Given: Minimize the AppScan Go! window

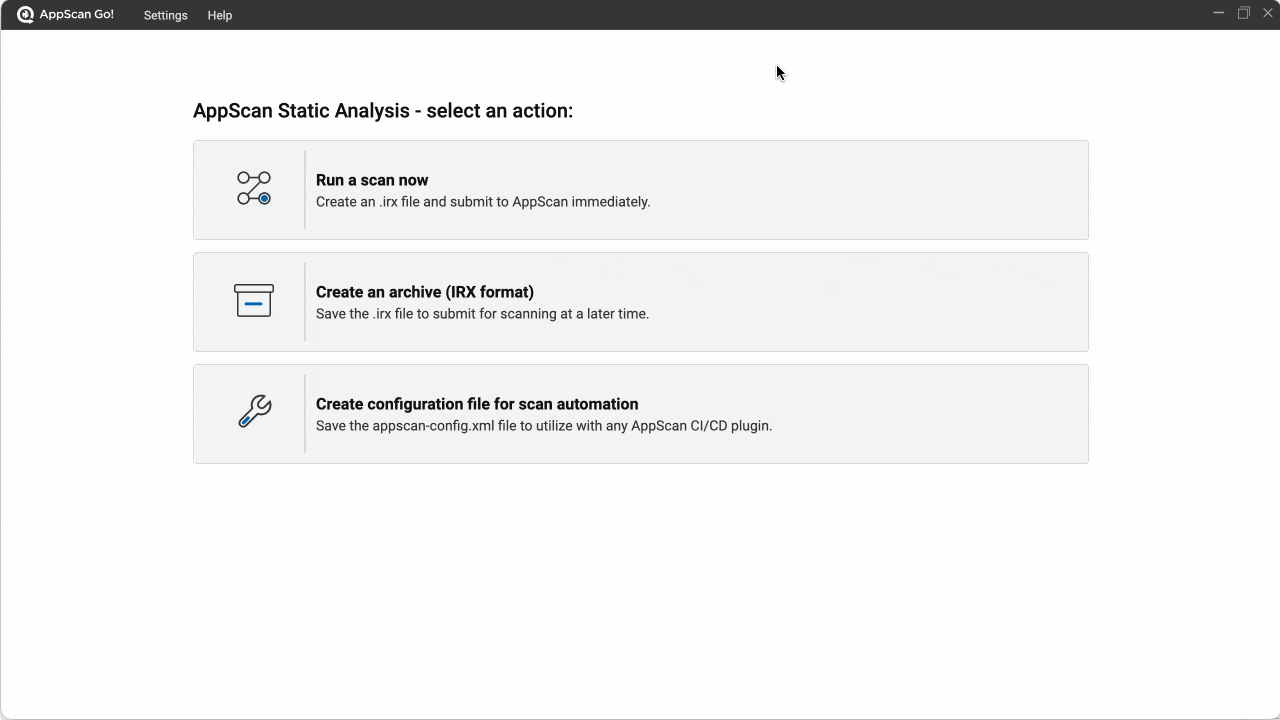Looking at the screenshot, I should coord(1218,13).
